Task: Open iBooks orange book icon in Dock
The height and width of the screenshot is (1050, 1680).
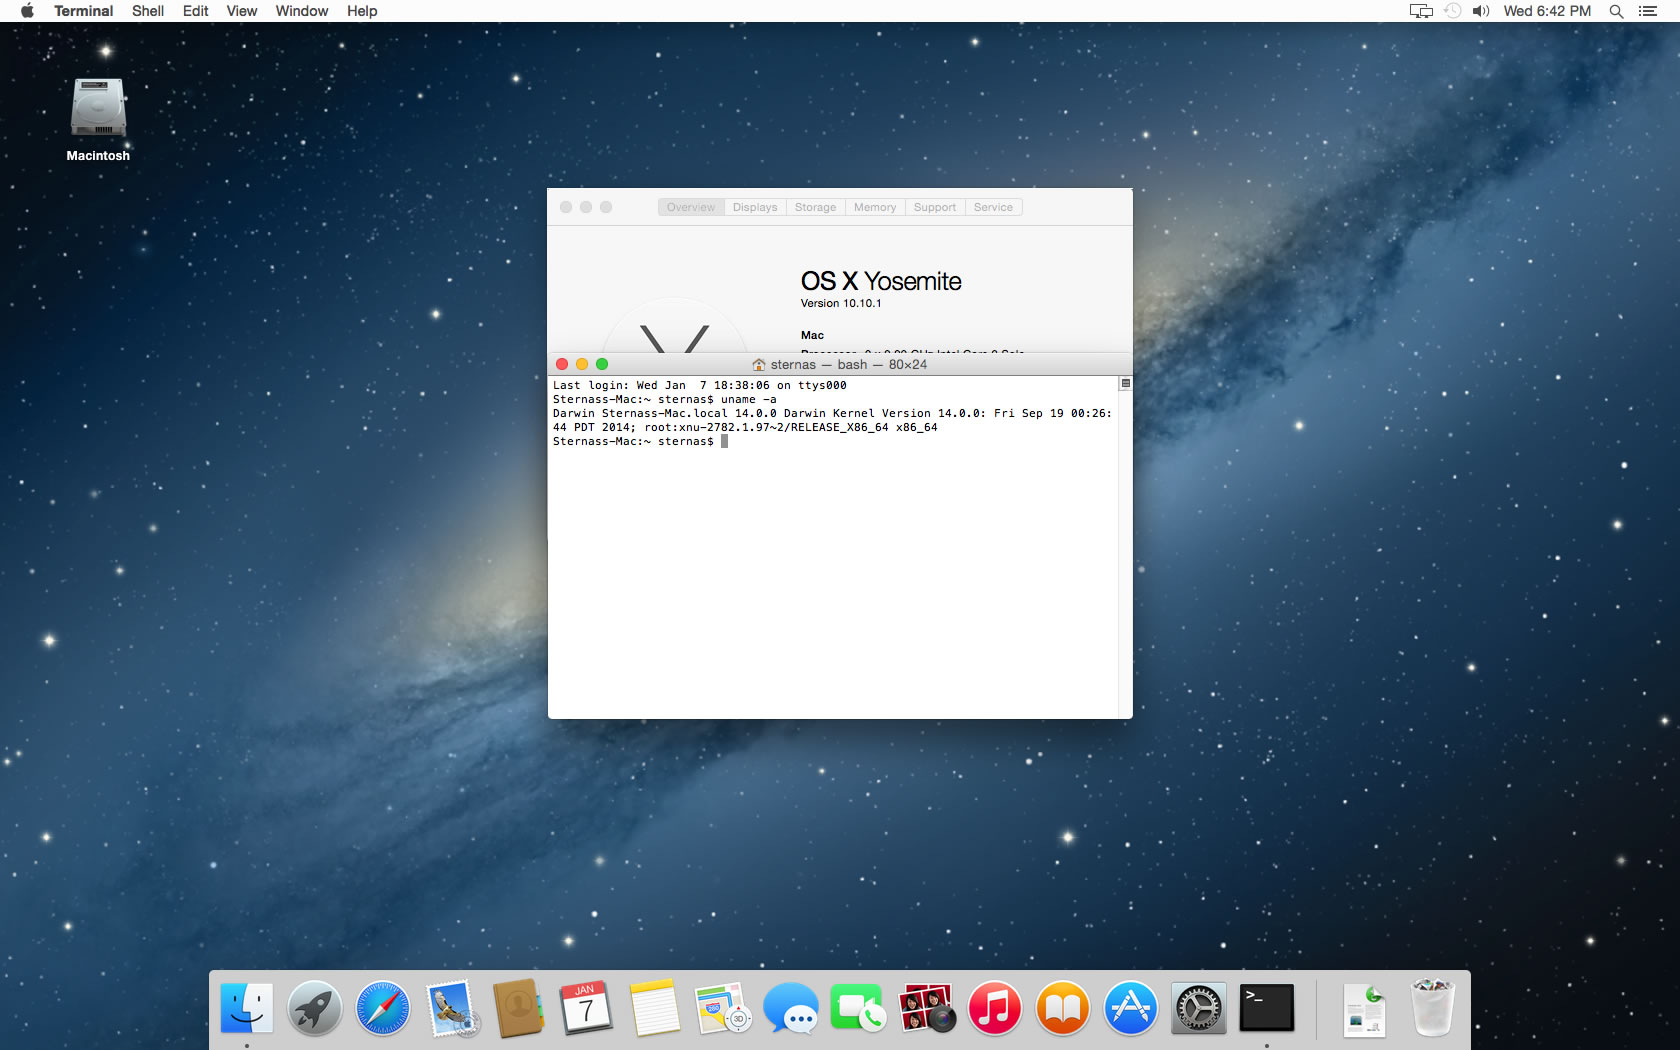Action: tap(1063, 1008)
